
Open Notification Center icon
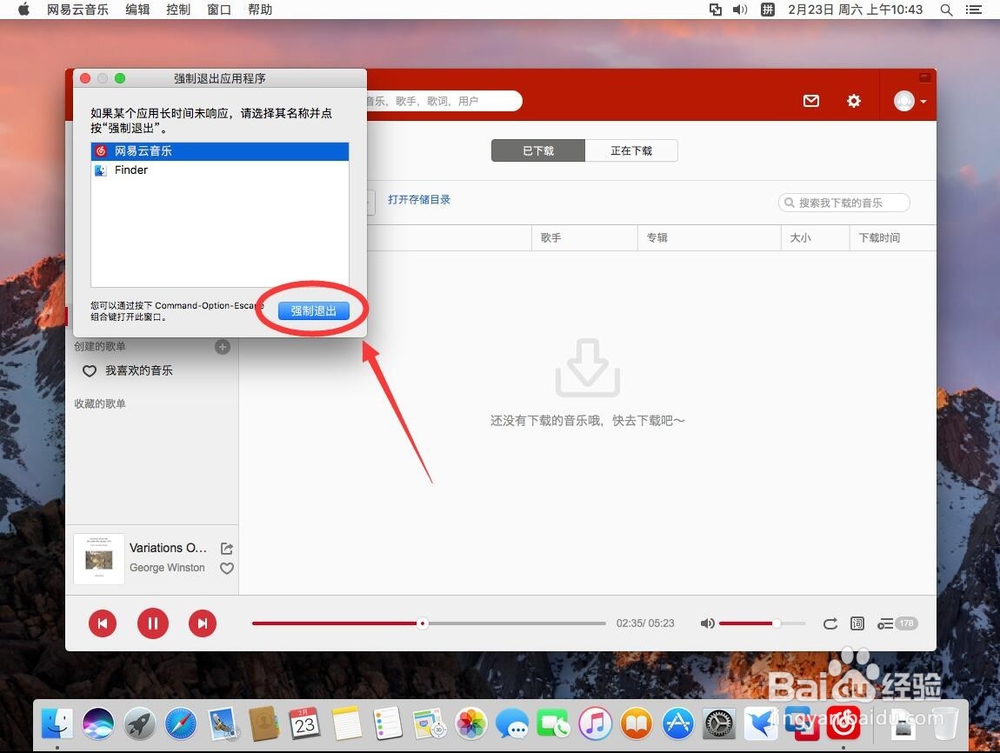click(974, 10)
